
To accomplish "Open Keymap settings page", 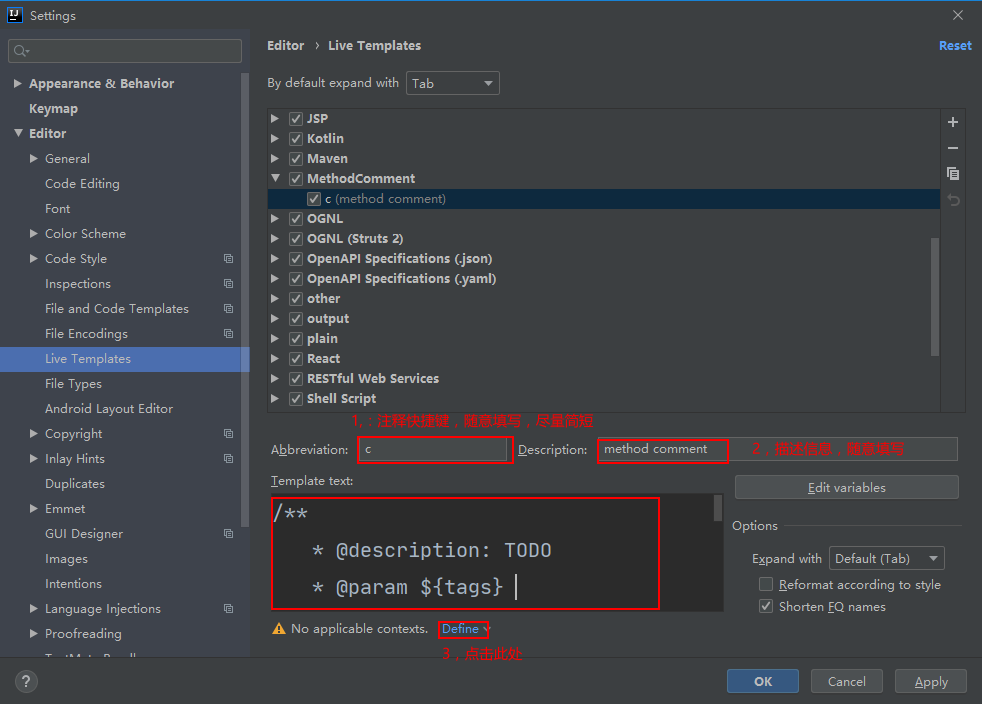I will (53, 108).
